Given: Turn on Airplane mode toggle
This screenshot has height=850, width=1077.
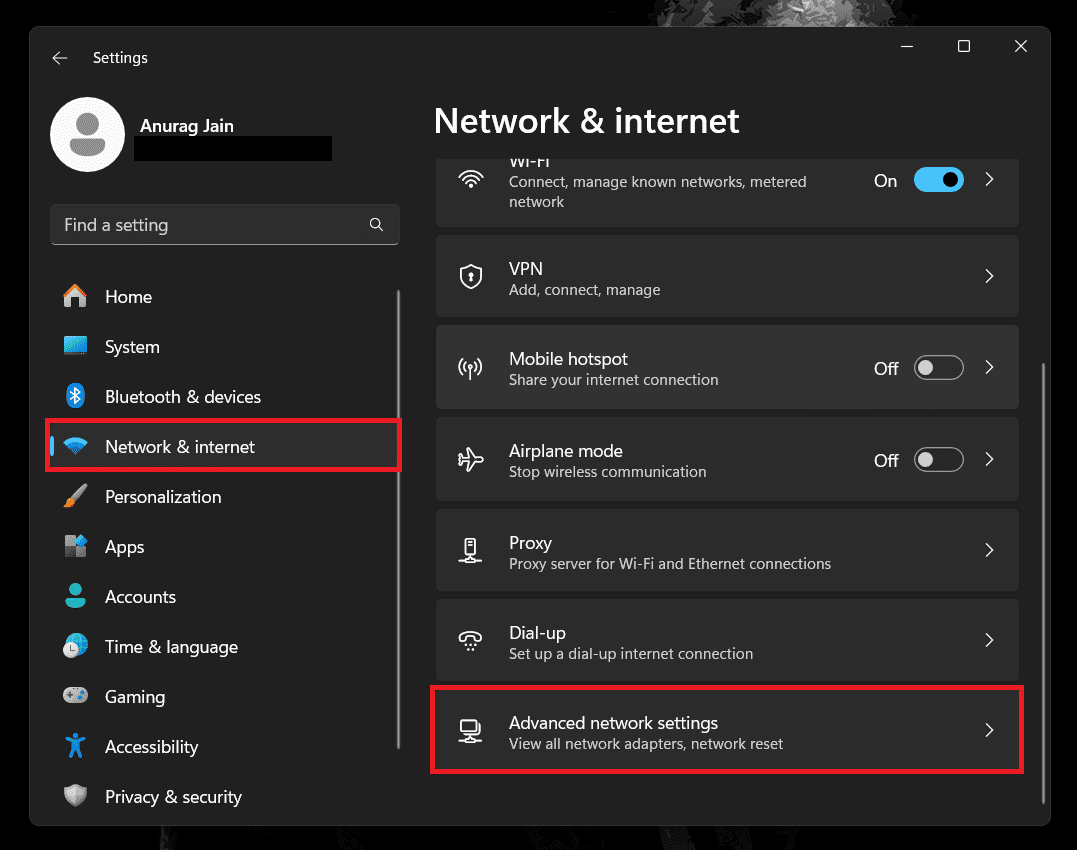Looking at the screenshot, I should point(938,460).
